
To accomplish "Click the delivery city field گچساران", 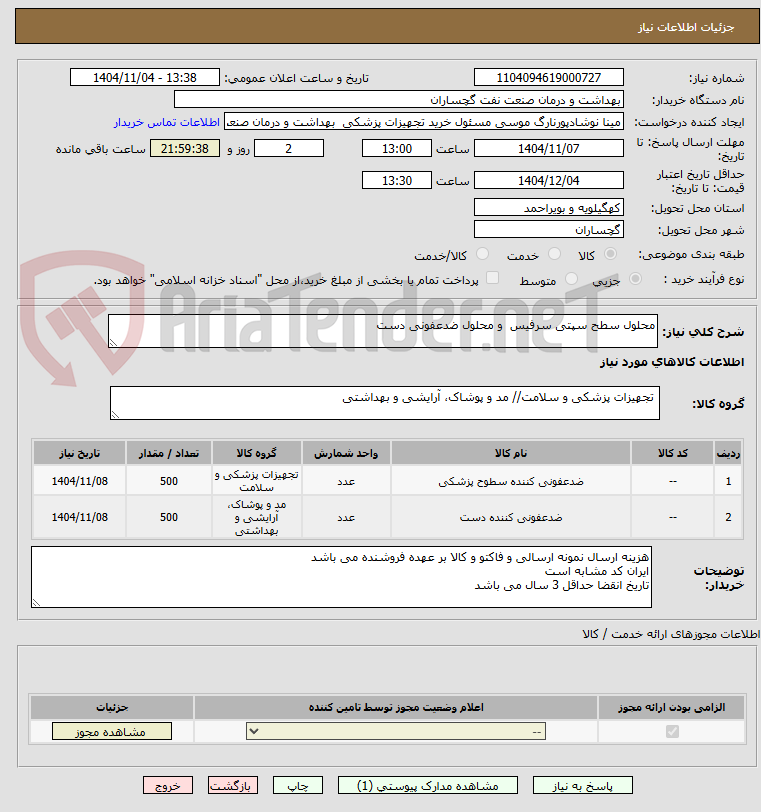I will [549, 229].
